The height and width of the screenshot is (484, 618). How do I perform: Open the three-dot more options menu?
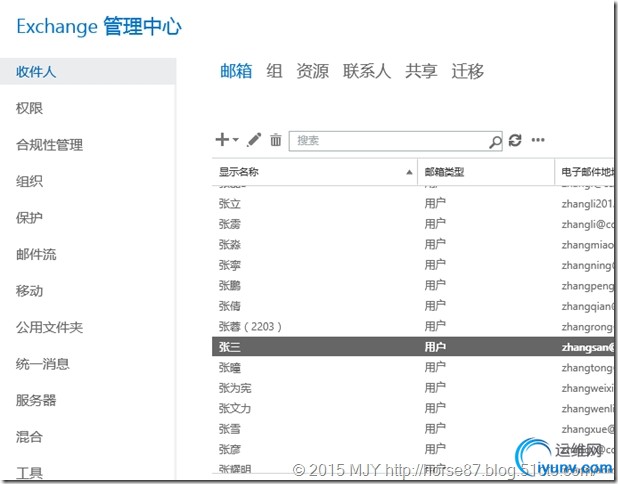(538, 140)
